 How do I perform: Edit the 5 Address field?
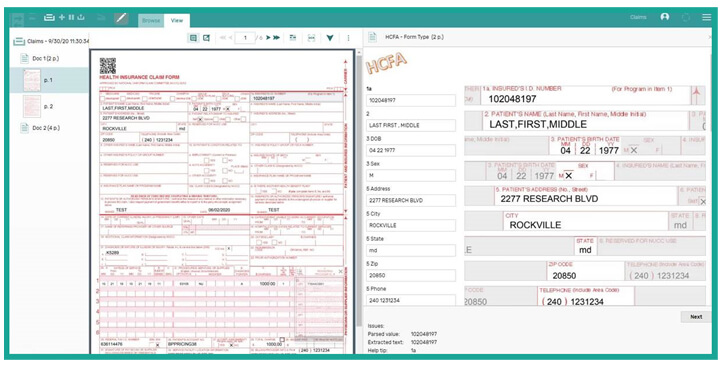[411, 200]
